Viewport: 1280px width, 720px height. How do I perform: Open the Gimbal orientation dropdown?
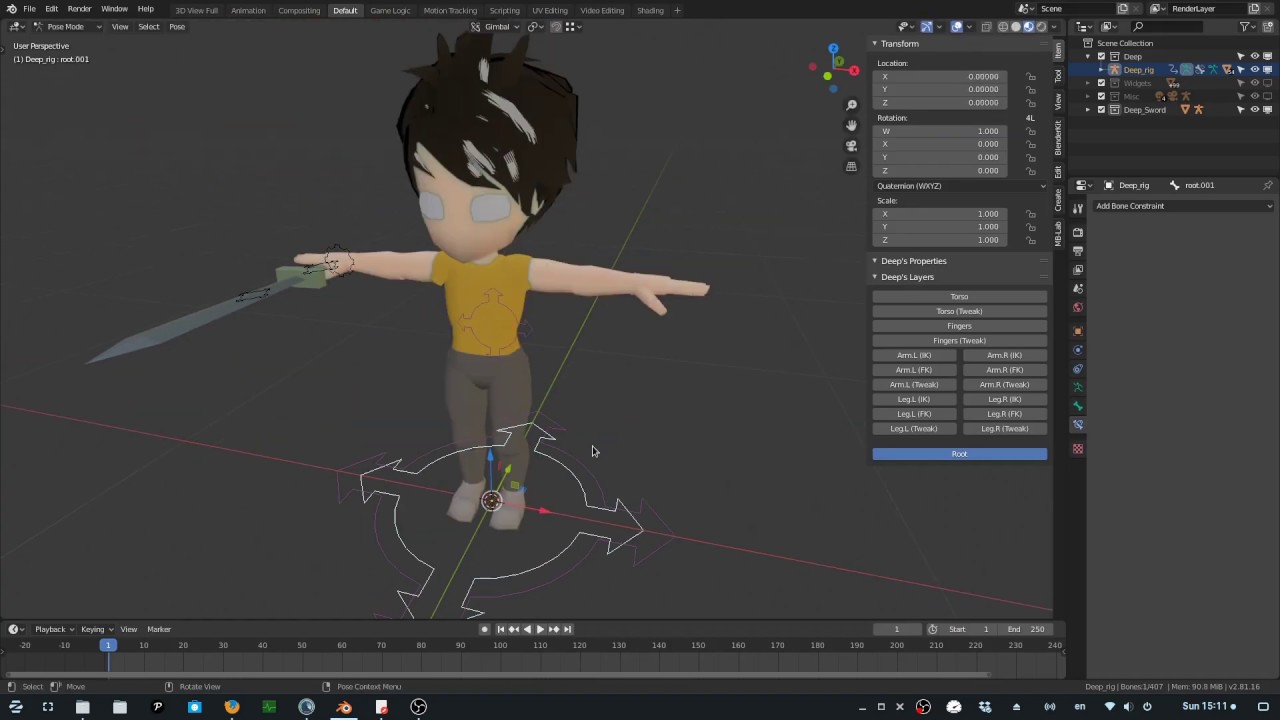coord(497,27)
